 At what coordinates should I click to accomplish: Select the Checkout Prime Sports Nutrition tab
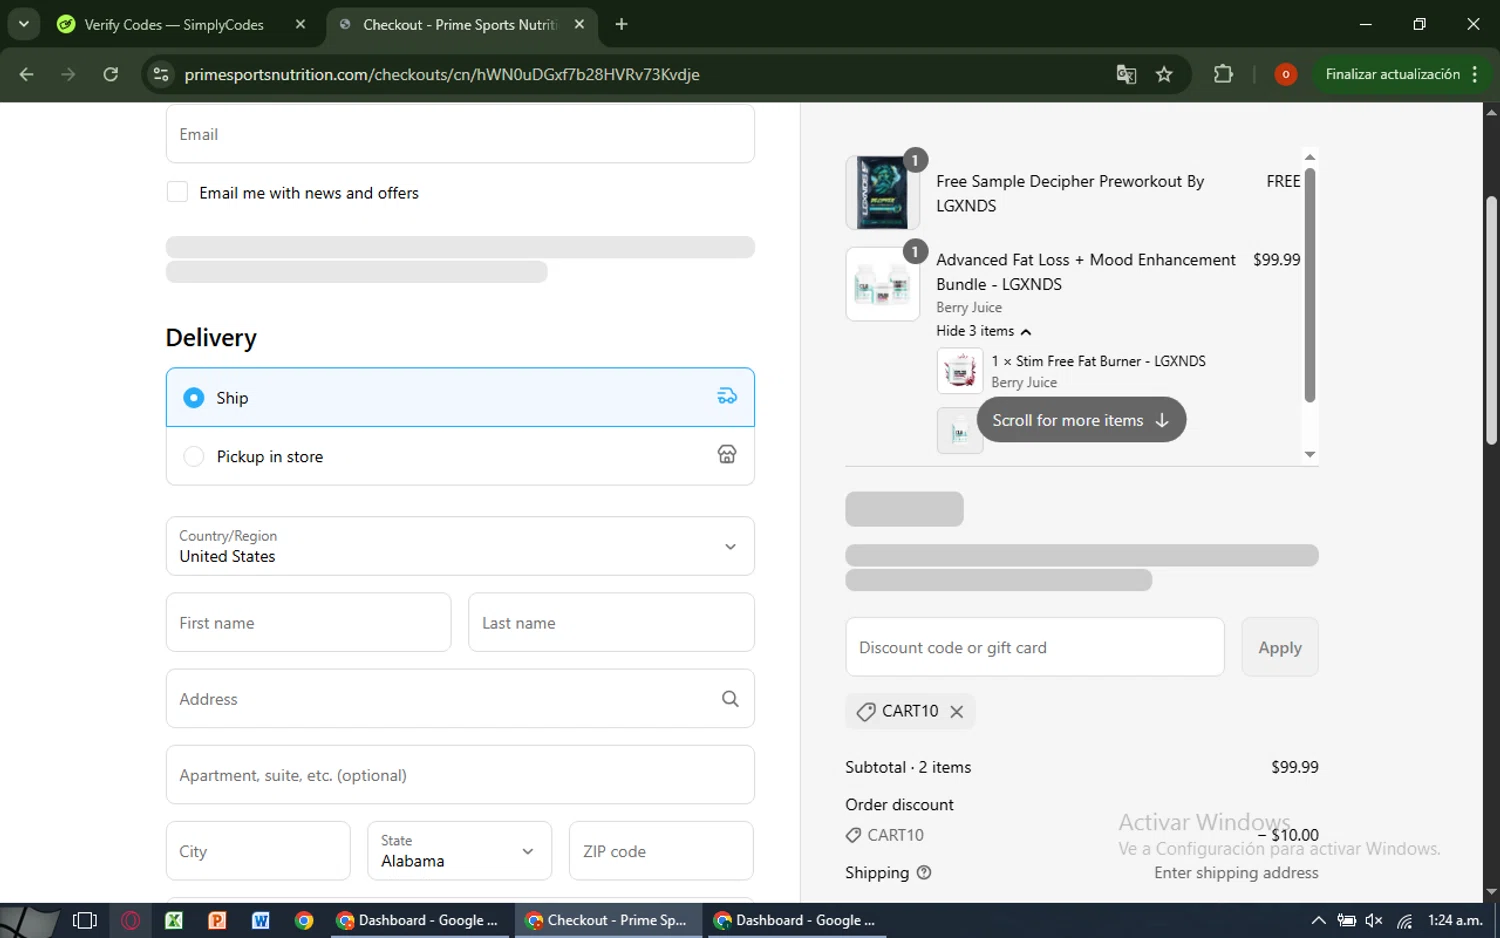pos(460,24)
